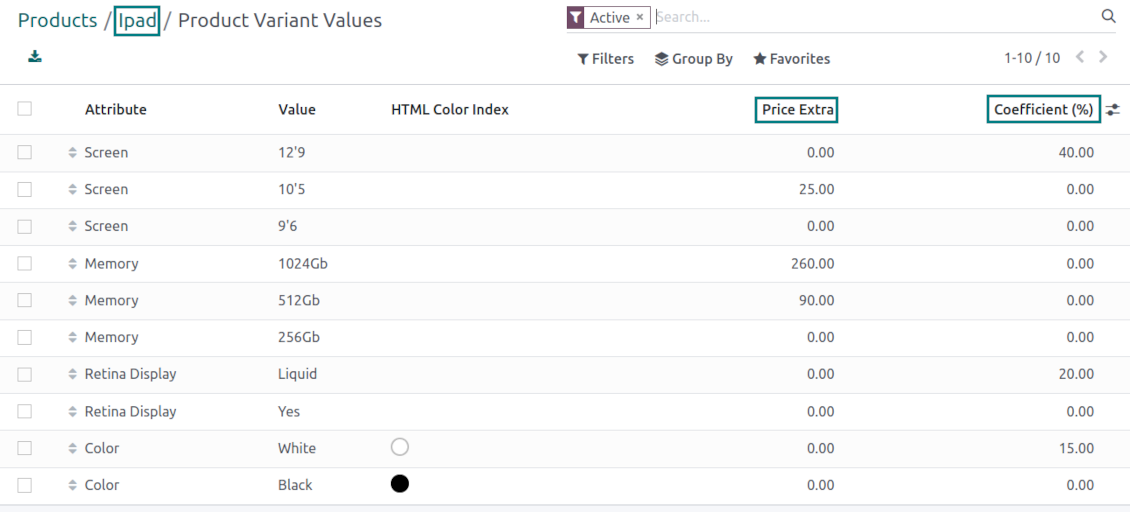Click the 90.00 price extra cell

coord(816,301)
